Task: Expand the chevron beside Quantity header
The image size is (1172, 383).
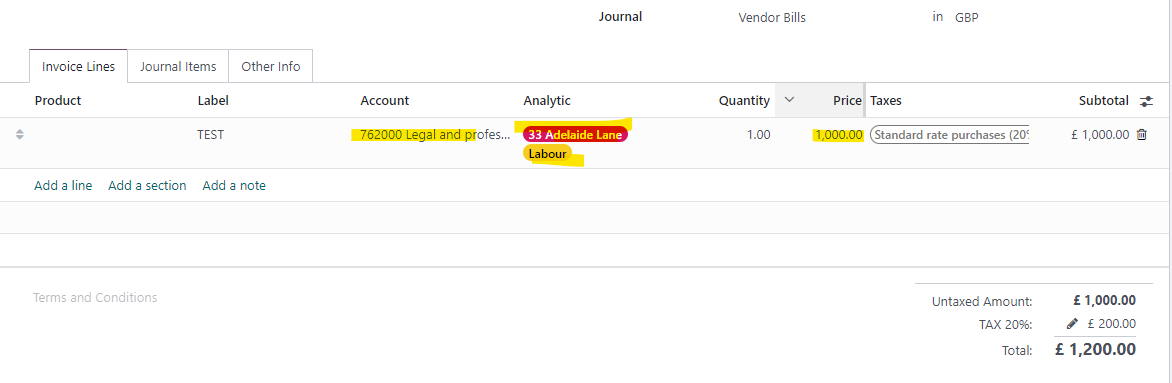Action: click(789, 100)
